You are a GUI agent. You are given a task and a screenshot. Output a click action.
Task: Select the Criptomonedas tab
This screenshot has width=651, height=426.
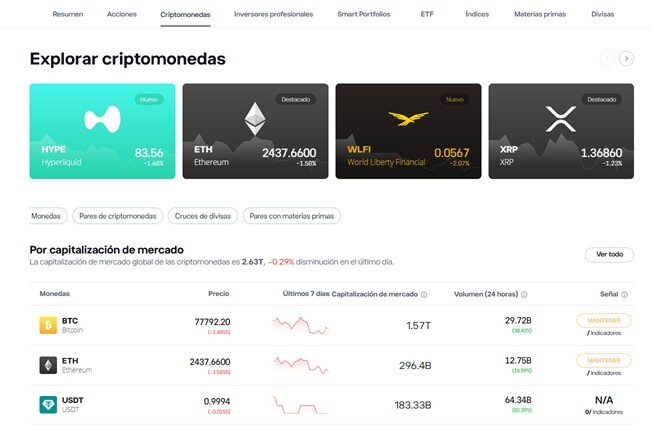(x=185, y=15)
